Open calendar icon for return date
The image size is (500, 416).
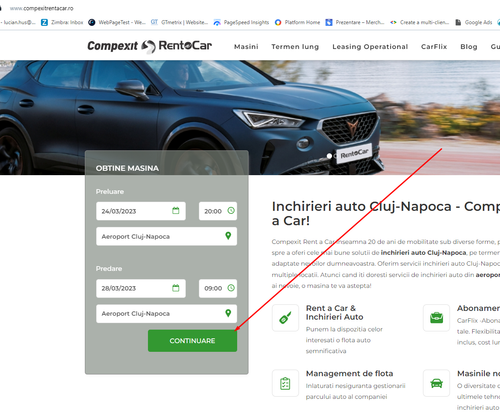[176, 288]
